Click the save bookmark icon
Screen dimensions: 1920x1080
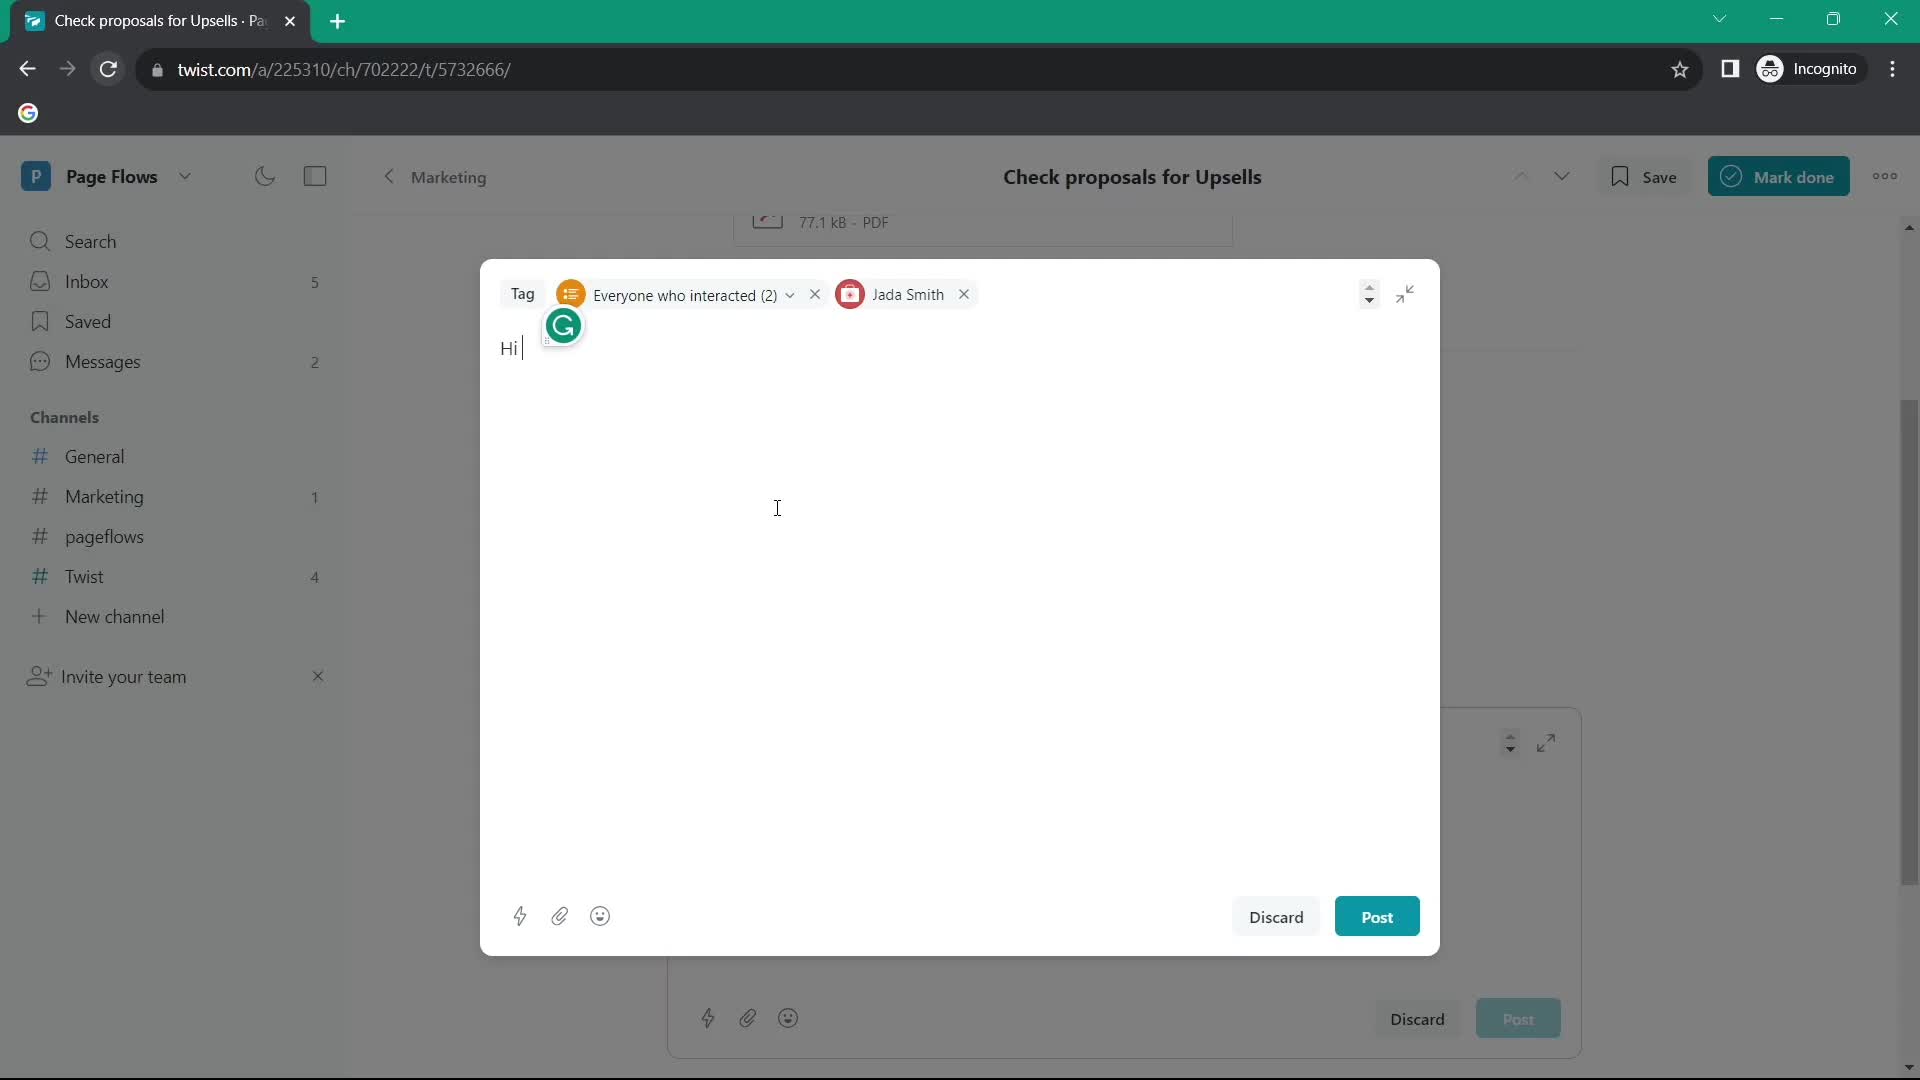tap(1621, 175)
